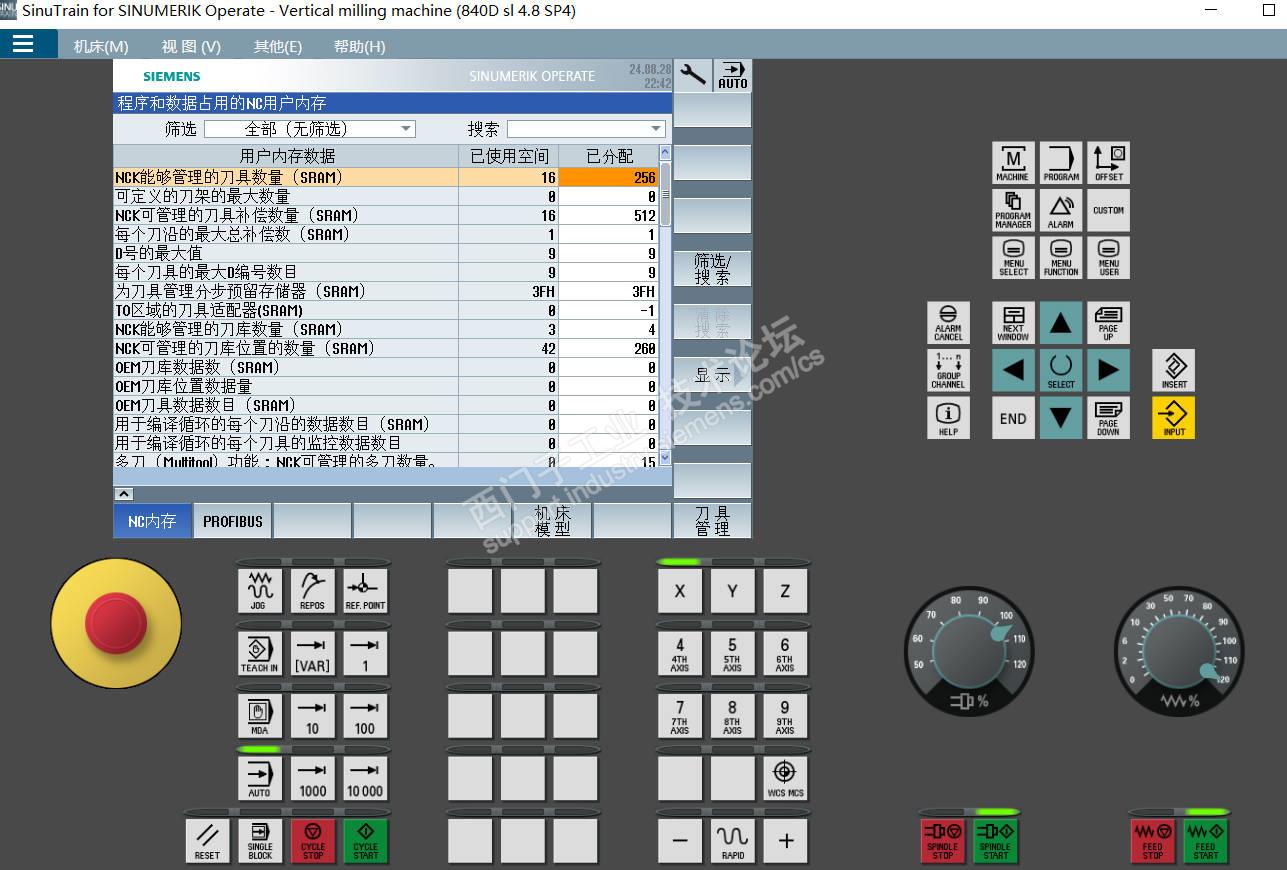Screen dimensions: 1287x870
Task: Toggle the WCS MCS key
Action: [x=785, y=777]
